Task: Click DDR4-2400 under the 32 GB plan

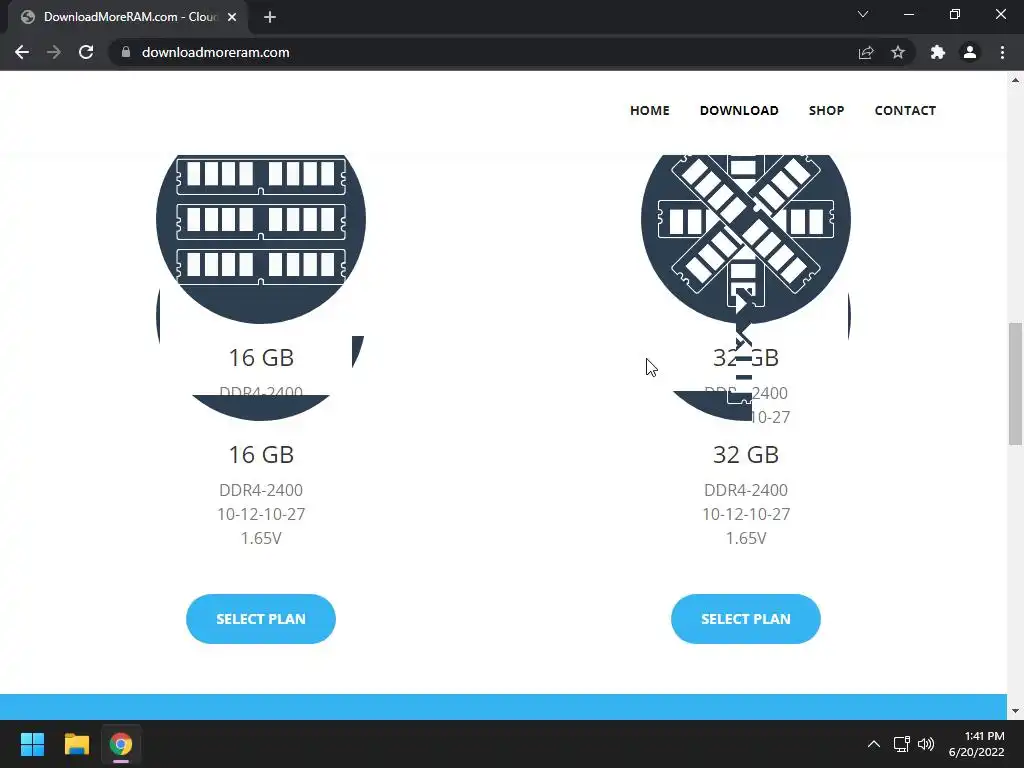Action: click(x=746, y=490)
